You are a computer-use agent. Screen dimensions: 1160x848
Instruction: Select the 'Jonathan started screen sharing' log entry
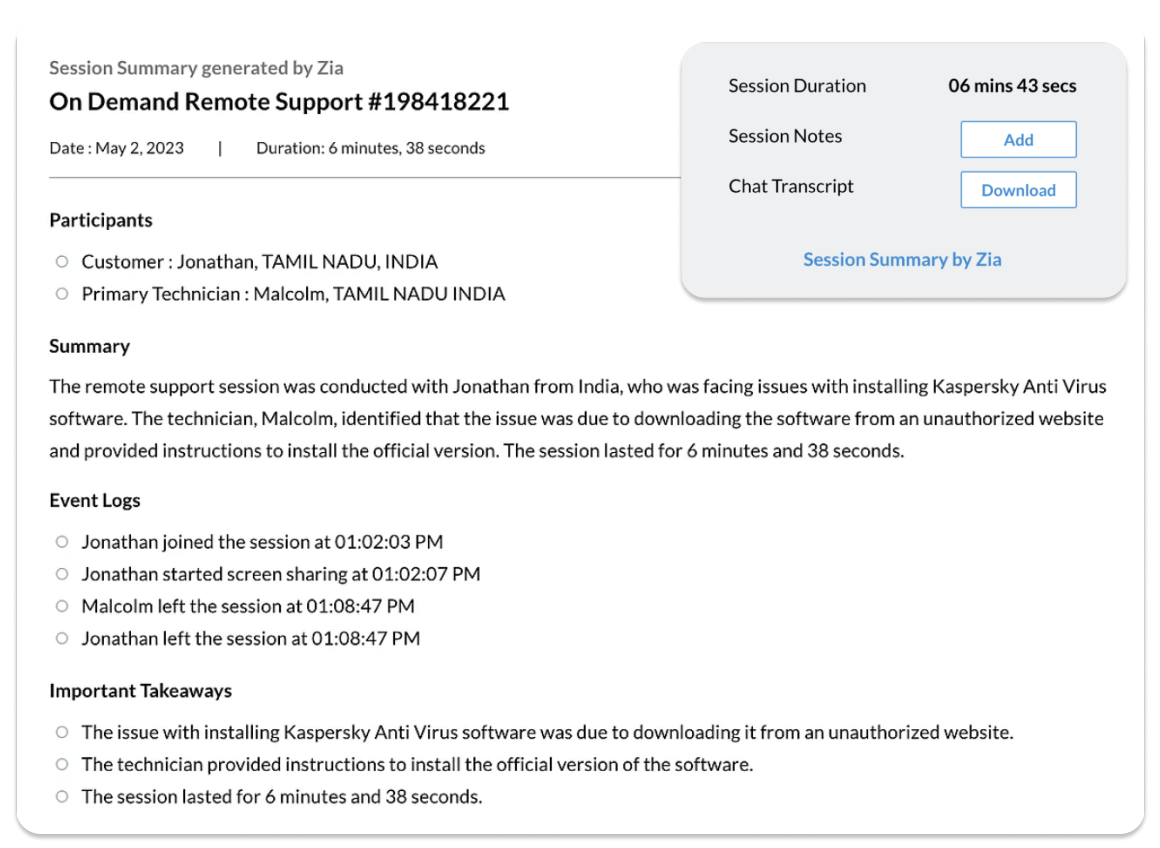(x=280, y=574)
